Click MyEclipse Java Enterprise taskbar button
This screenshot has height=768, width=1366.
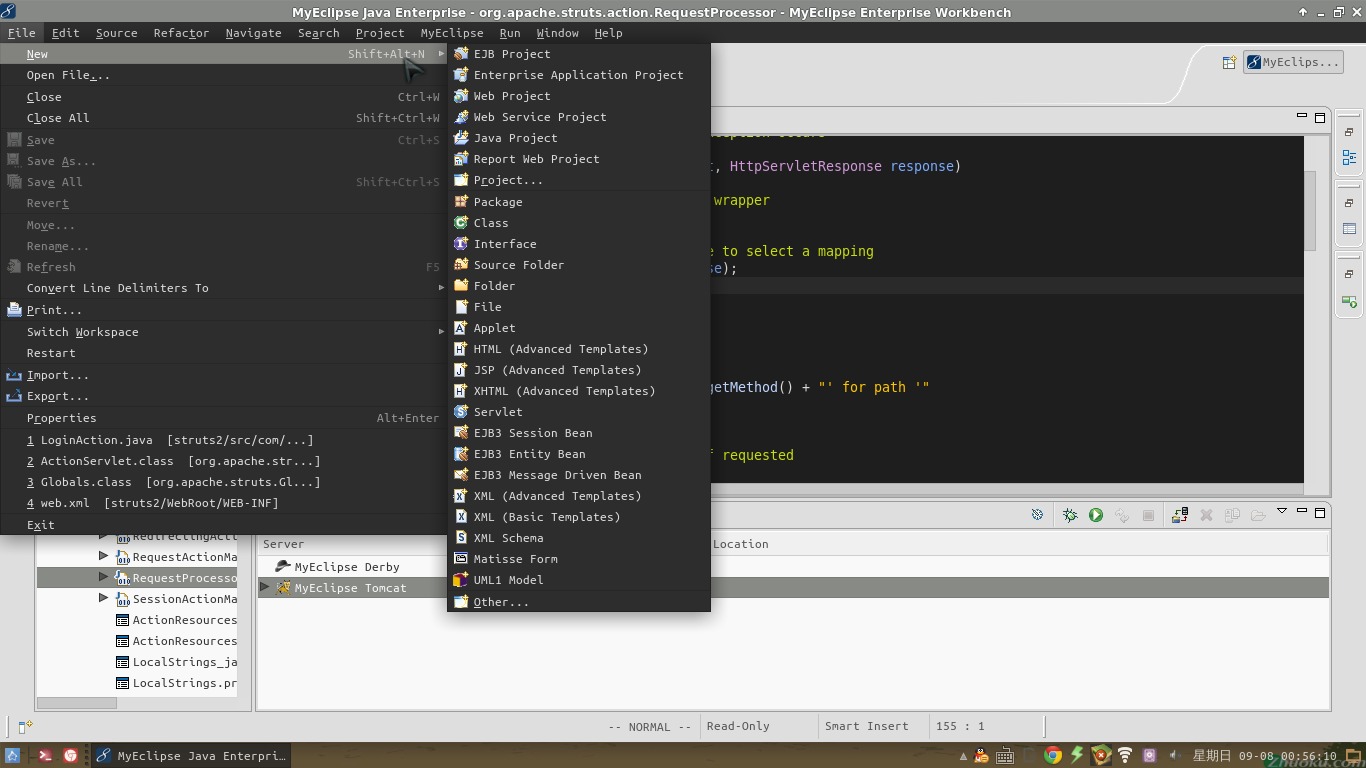(x=192, y=756)
